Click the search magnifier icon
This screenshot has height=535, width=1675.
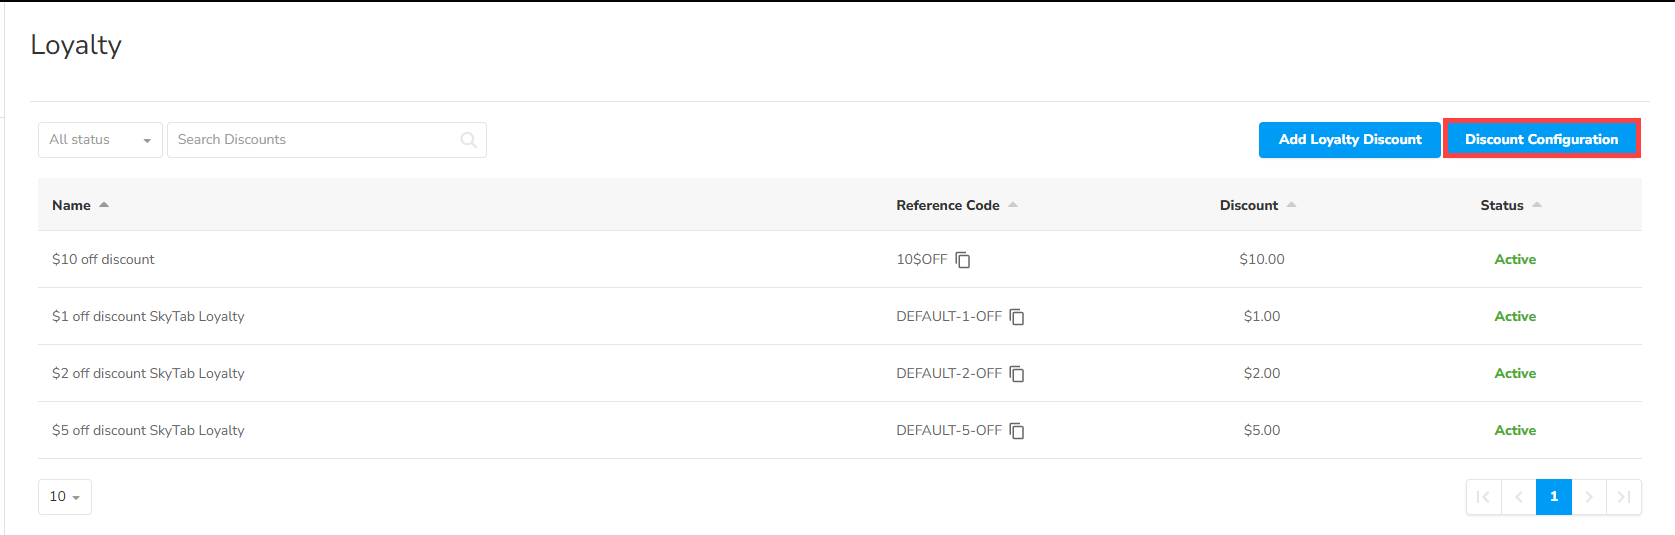click(x=468, y=140)
